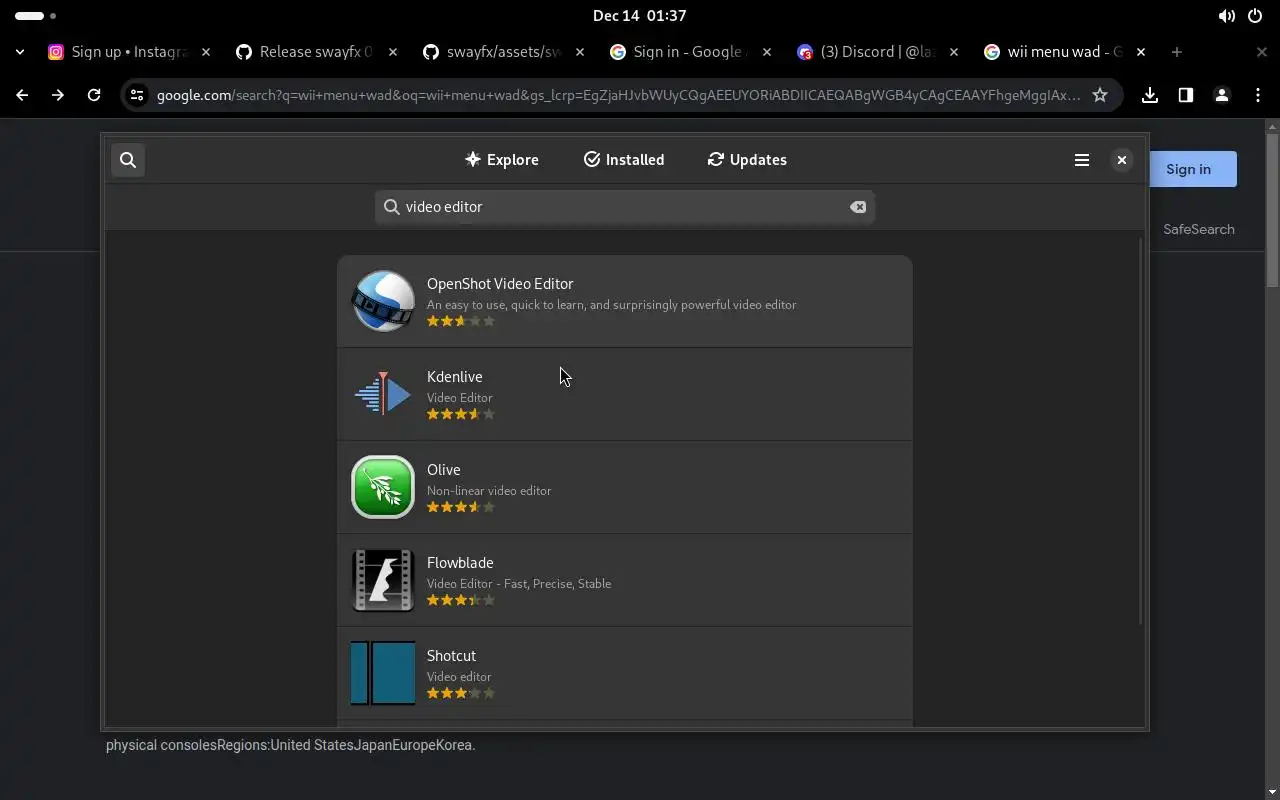1280x800 pixels.
Task: Reload the browser page
Action: click(x=94, y=95)
